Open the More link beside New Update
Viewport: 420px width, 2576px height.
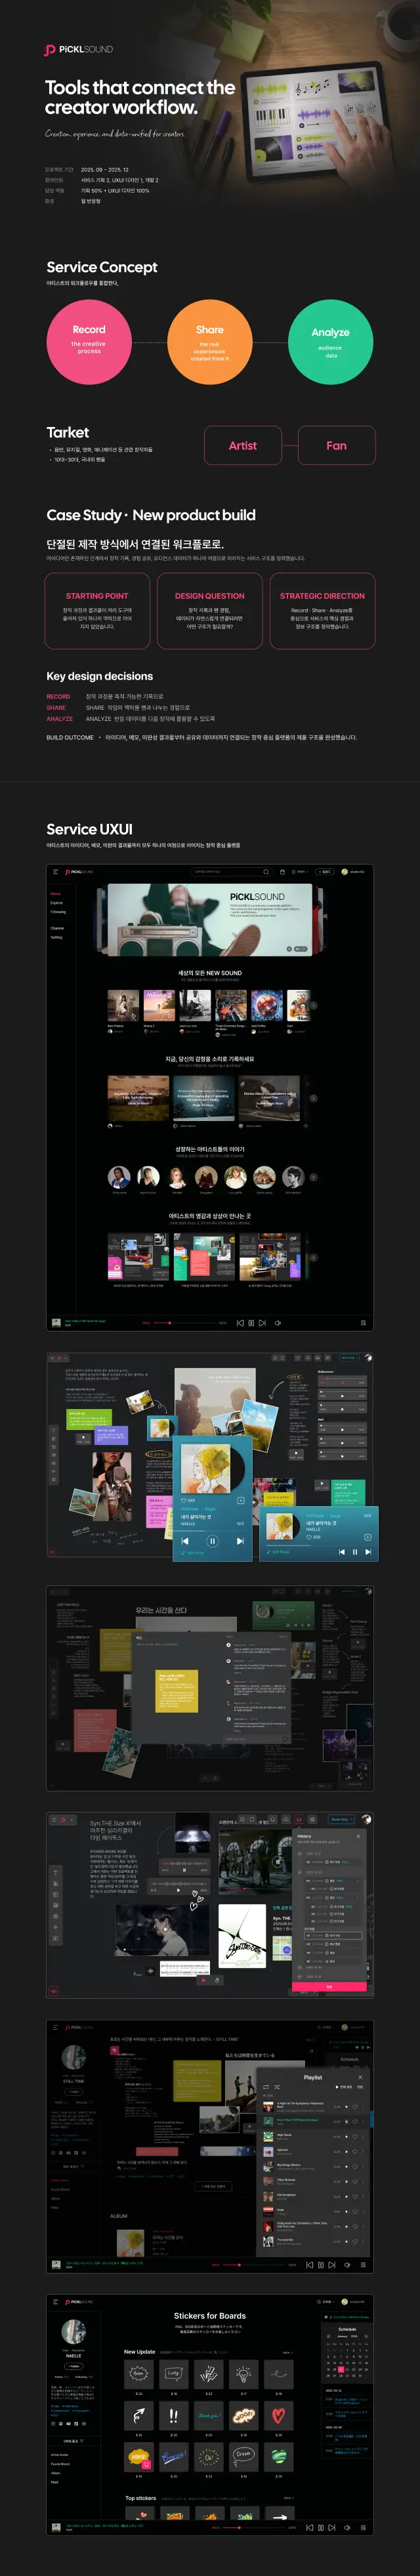click(288, 2352)
